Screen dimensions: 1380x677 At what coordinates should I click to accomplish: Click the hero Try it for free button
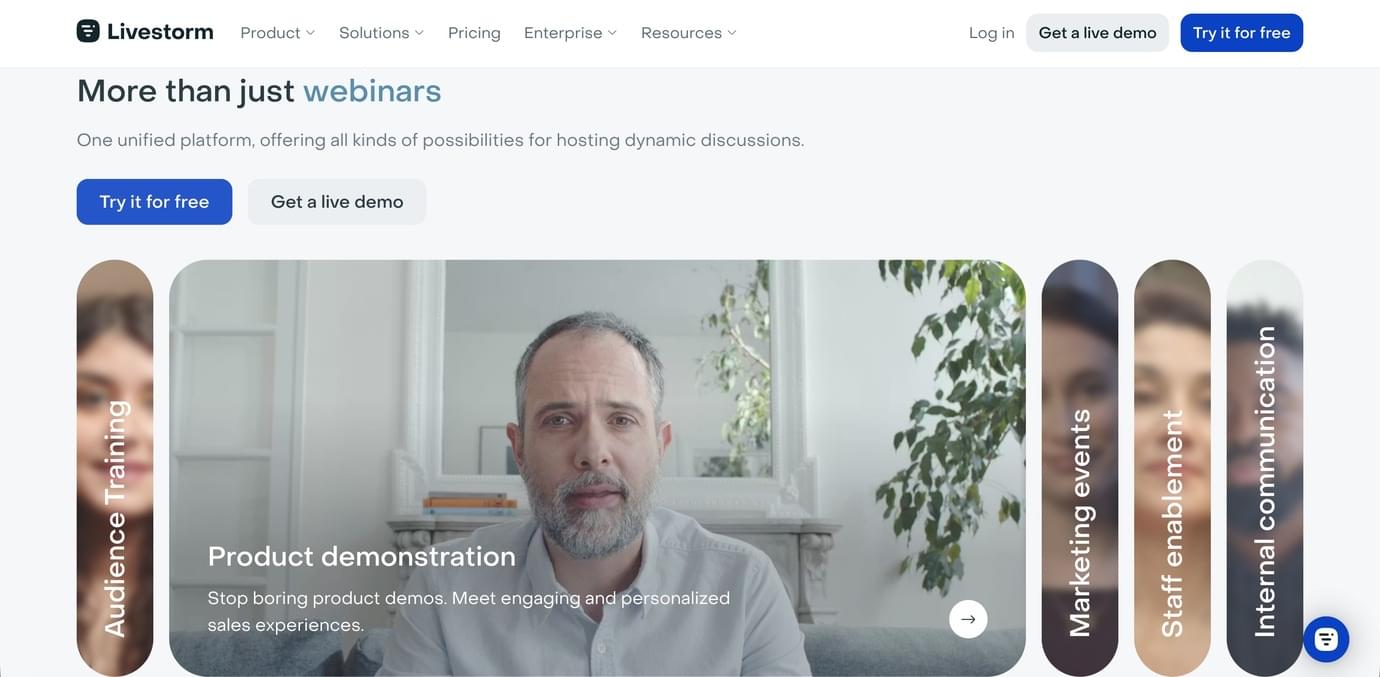[154, 202]
